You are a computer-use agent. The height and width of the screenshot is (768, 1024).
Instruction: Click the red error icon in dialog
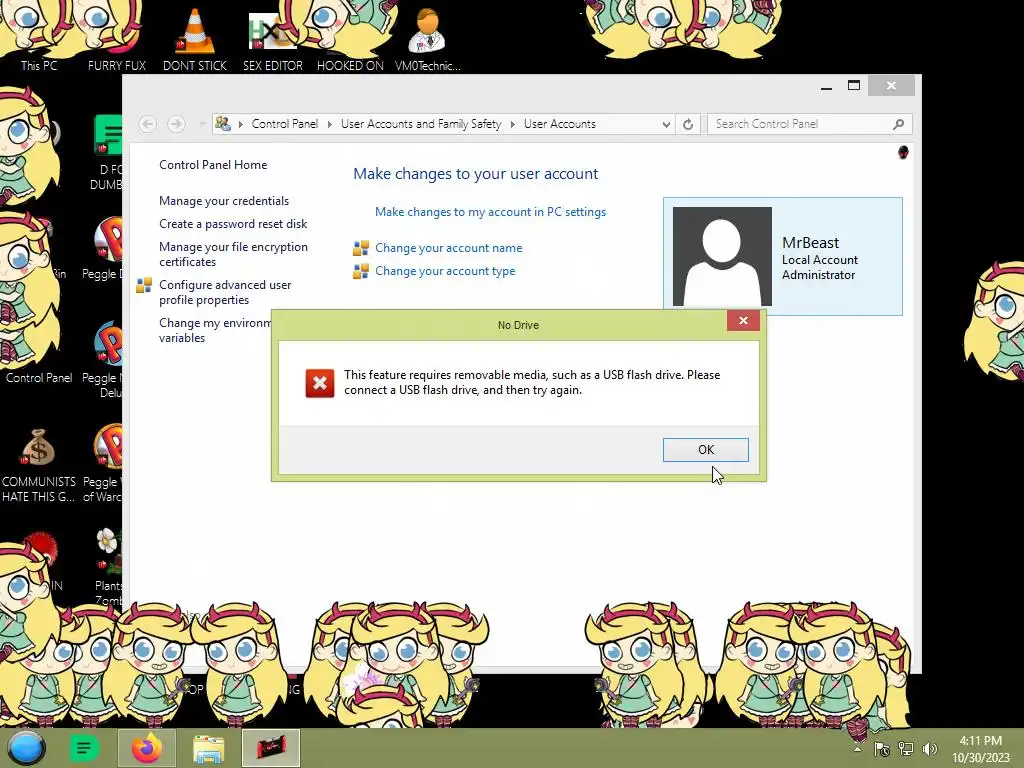319,383
